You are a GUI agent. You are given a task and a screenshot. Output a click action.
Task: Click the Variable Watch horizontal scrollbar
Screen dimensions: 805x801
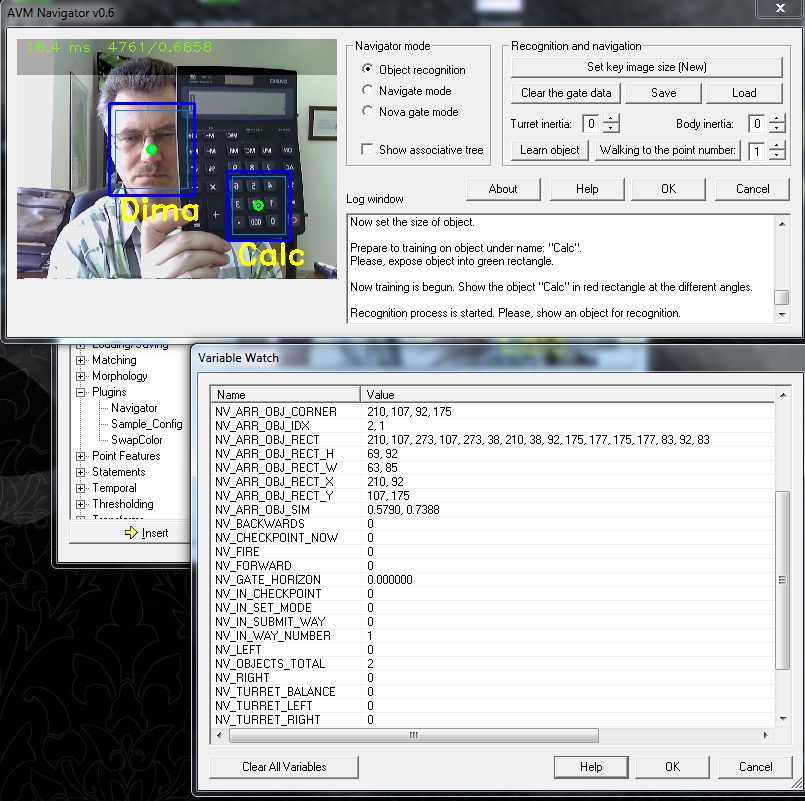point(412,736)
